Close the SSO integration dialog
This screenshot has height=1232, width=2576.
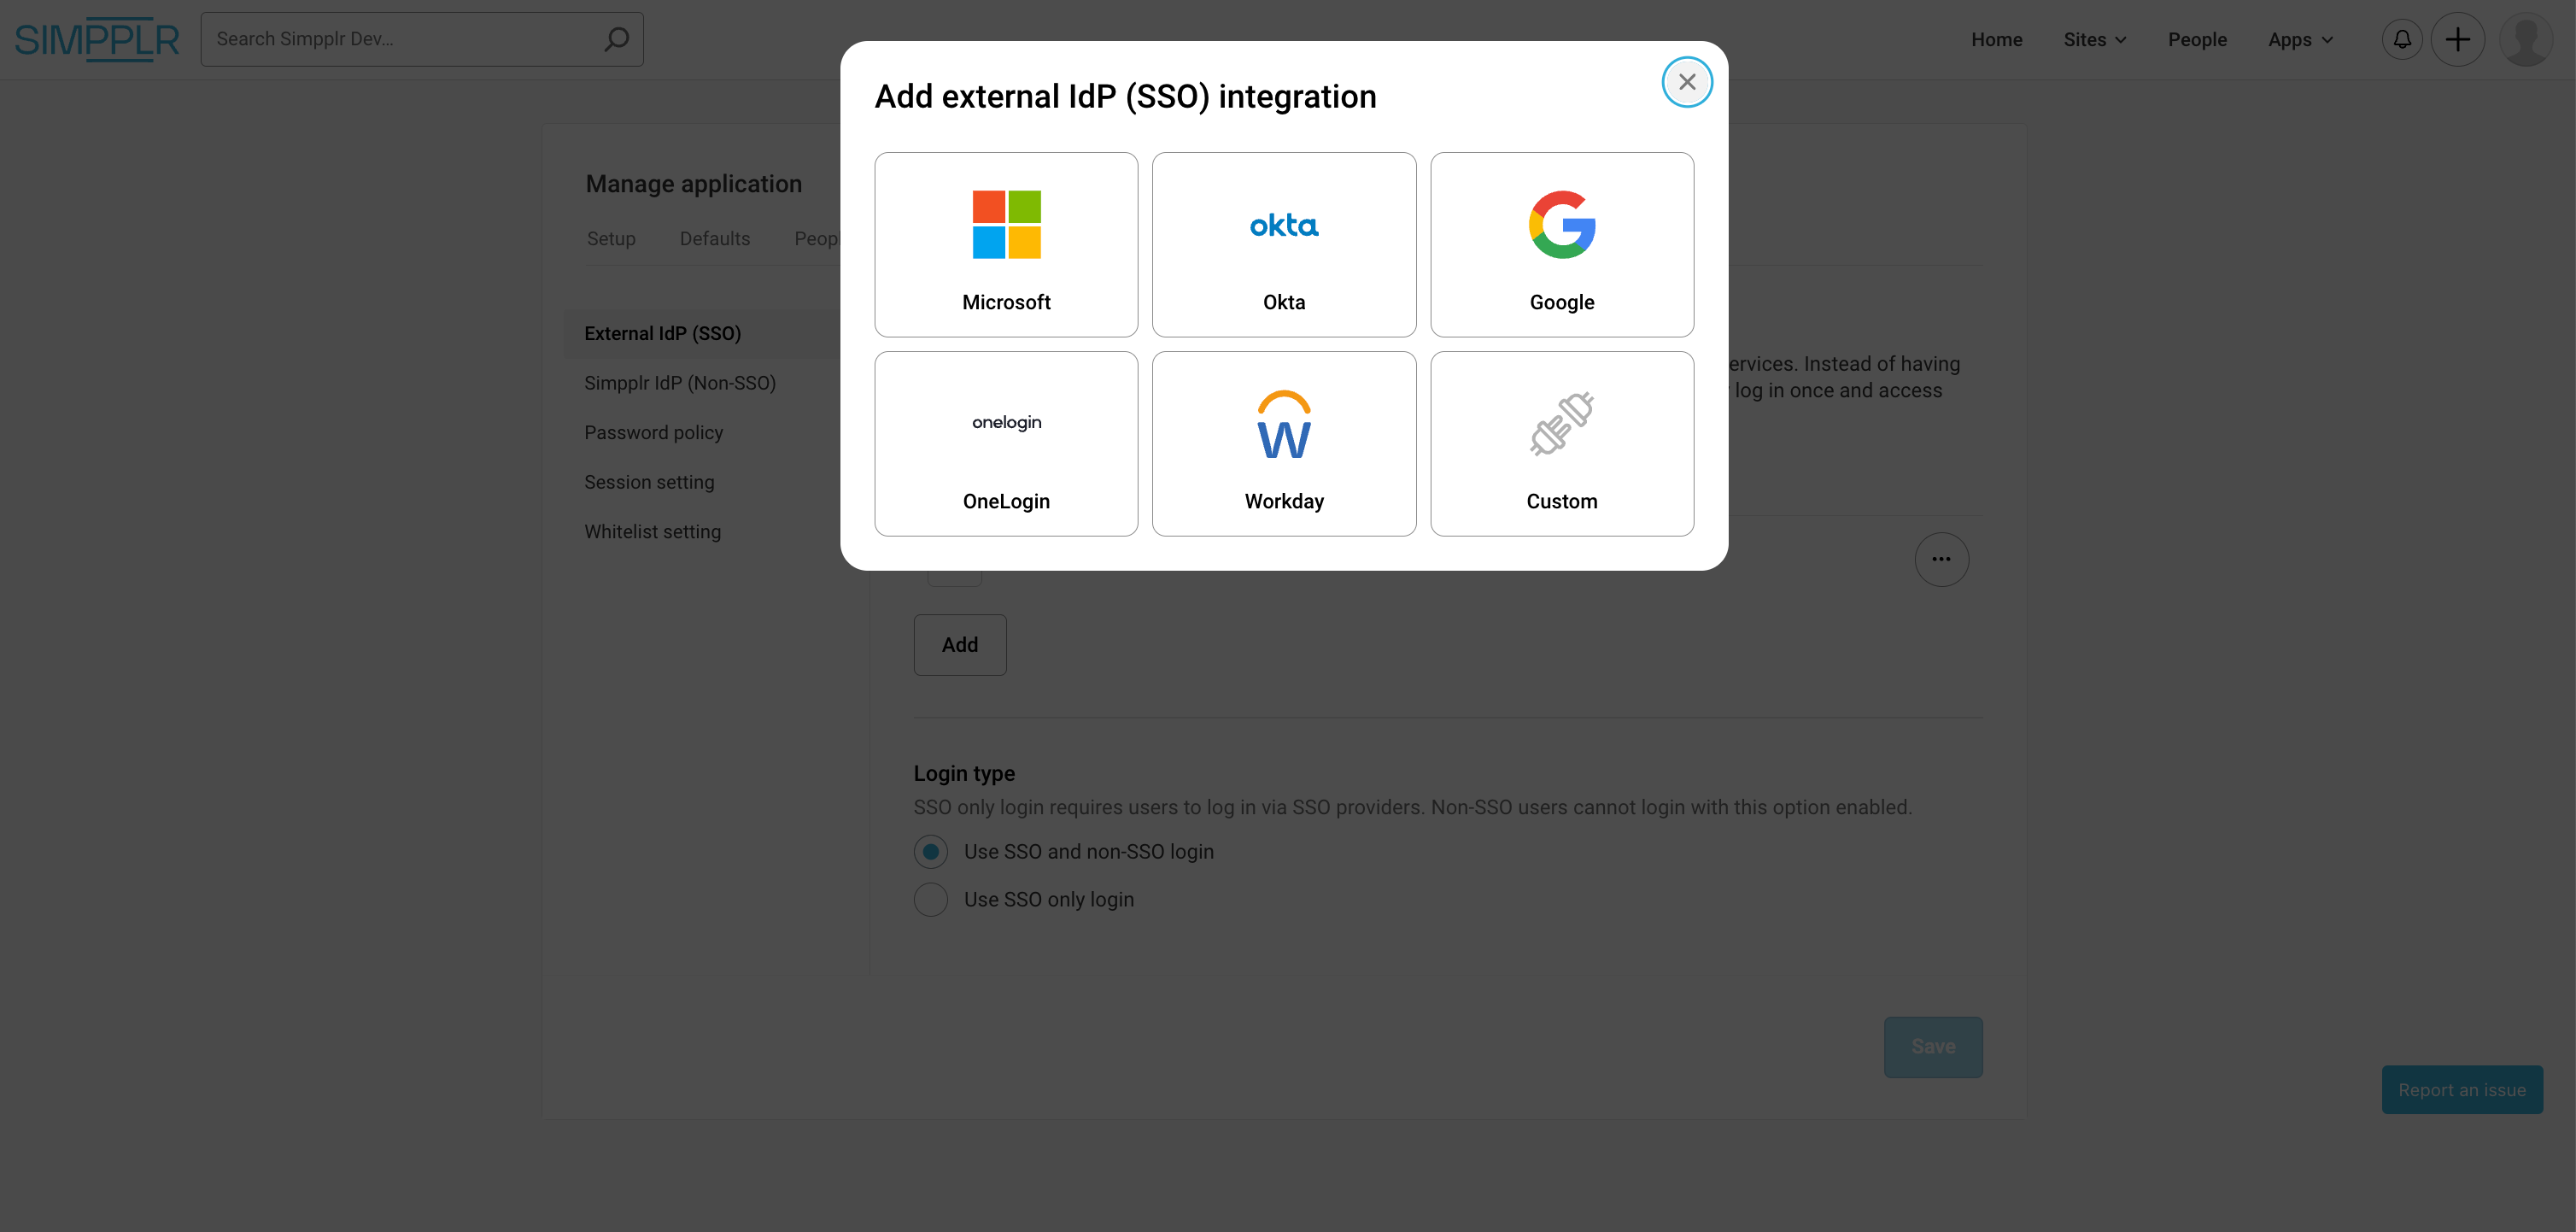pos(1686,82)
